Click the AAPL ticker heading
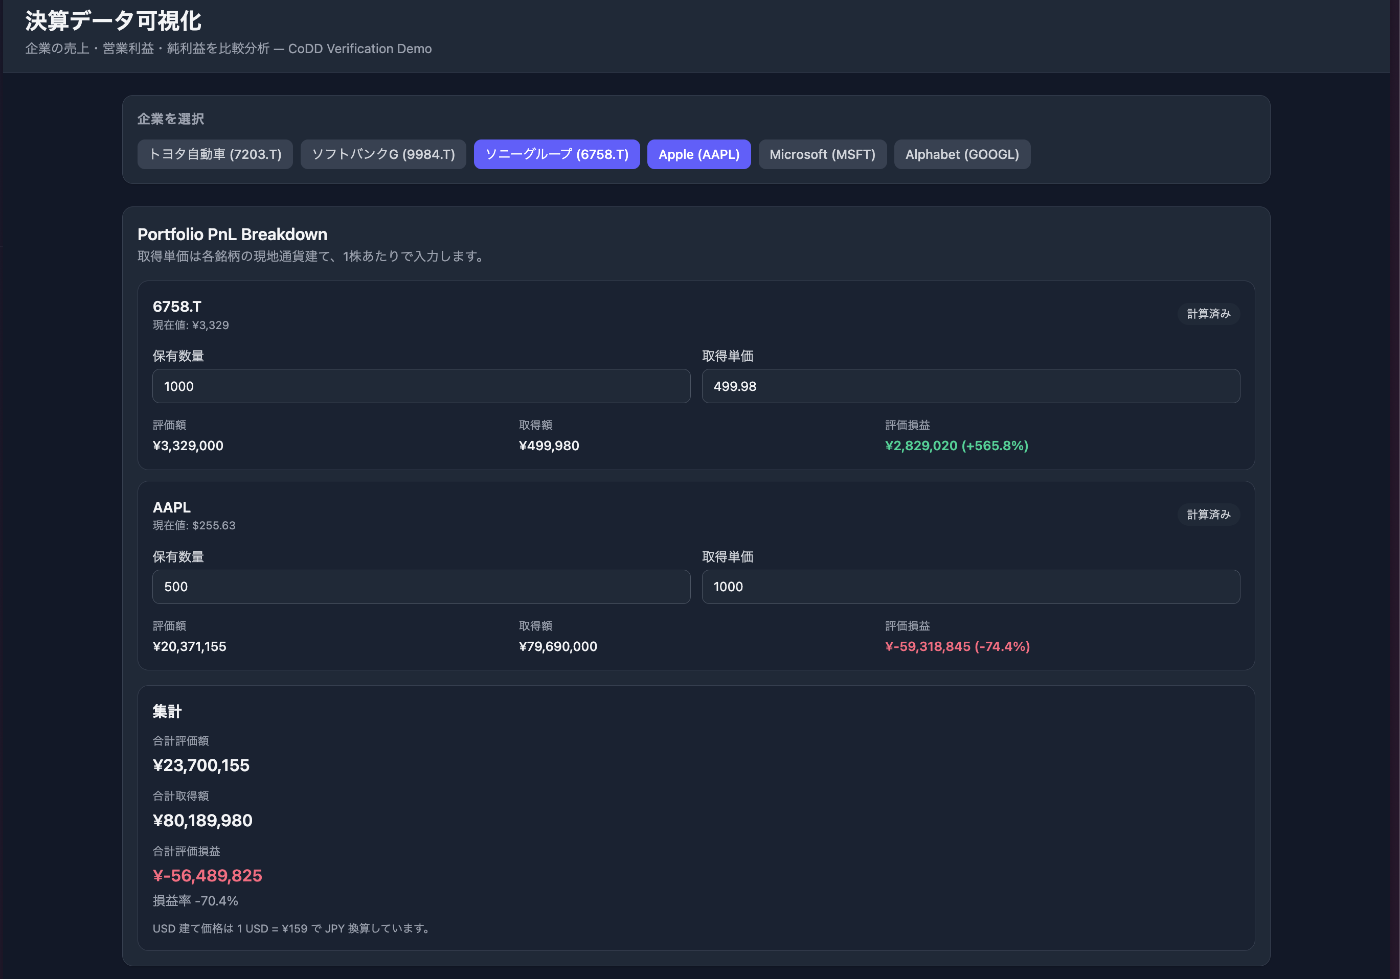Screen dimensions: 1400x979 point(172,508)
